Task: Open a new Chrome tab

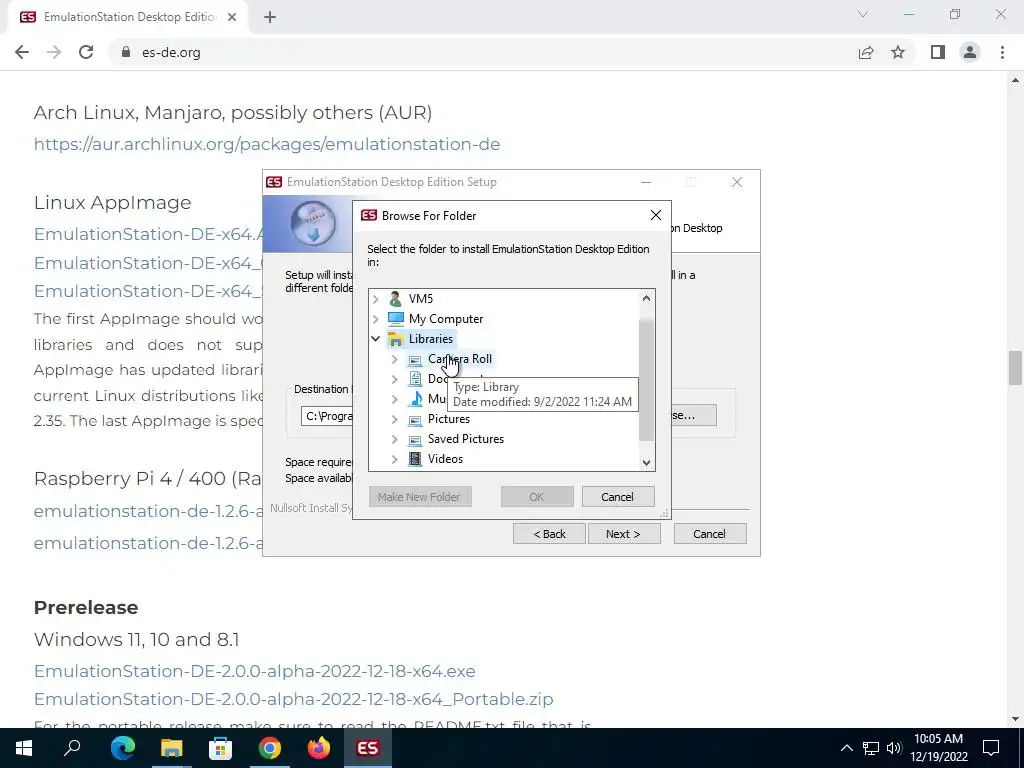Action: pyautogui.click(x=270, y=17)
